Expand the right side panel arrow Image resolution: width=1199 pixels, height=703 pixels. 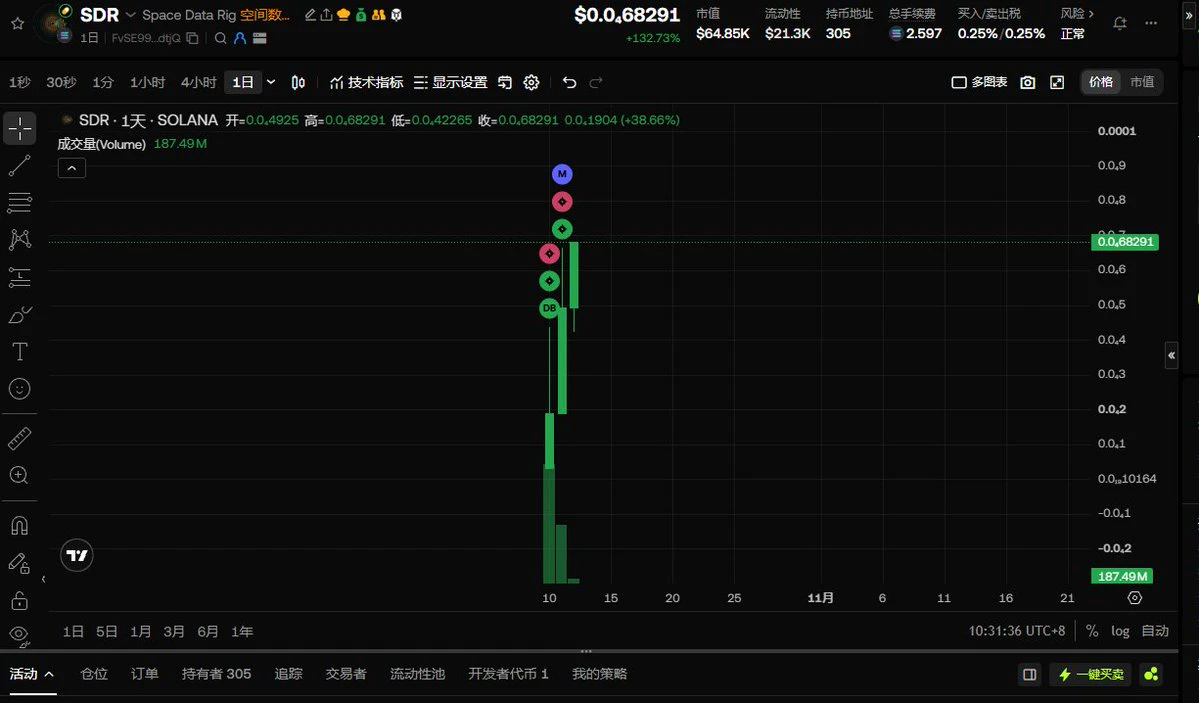(1171, 355)
